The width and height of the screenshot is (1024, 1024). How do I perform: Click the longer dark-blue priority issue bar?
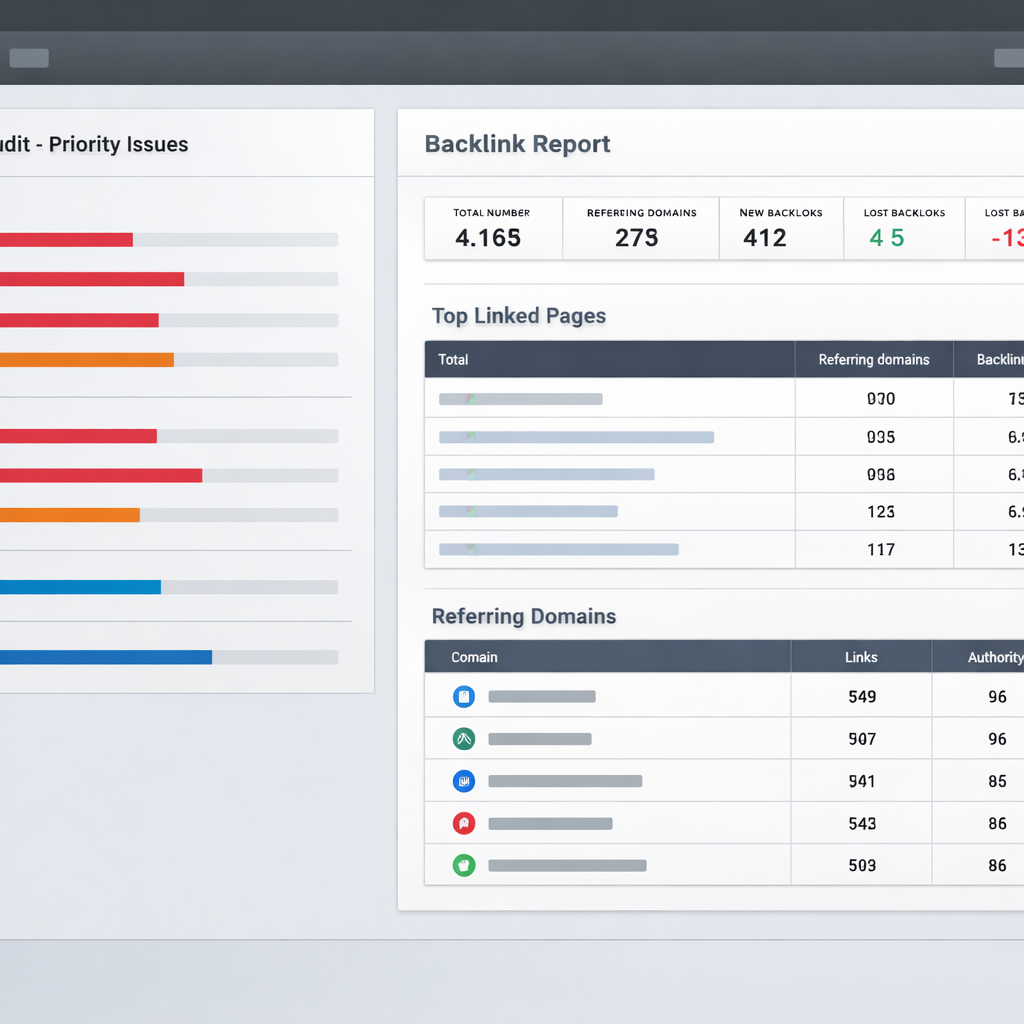pyautogui.click(x=106, y=658)
